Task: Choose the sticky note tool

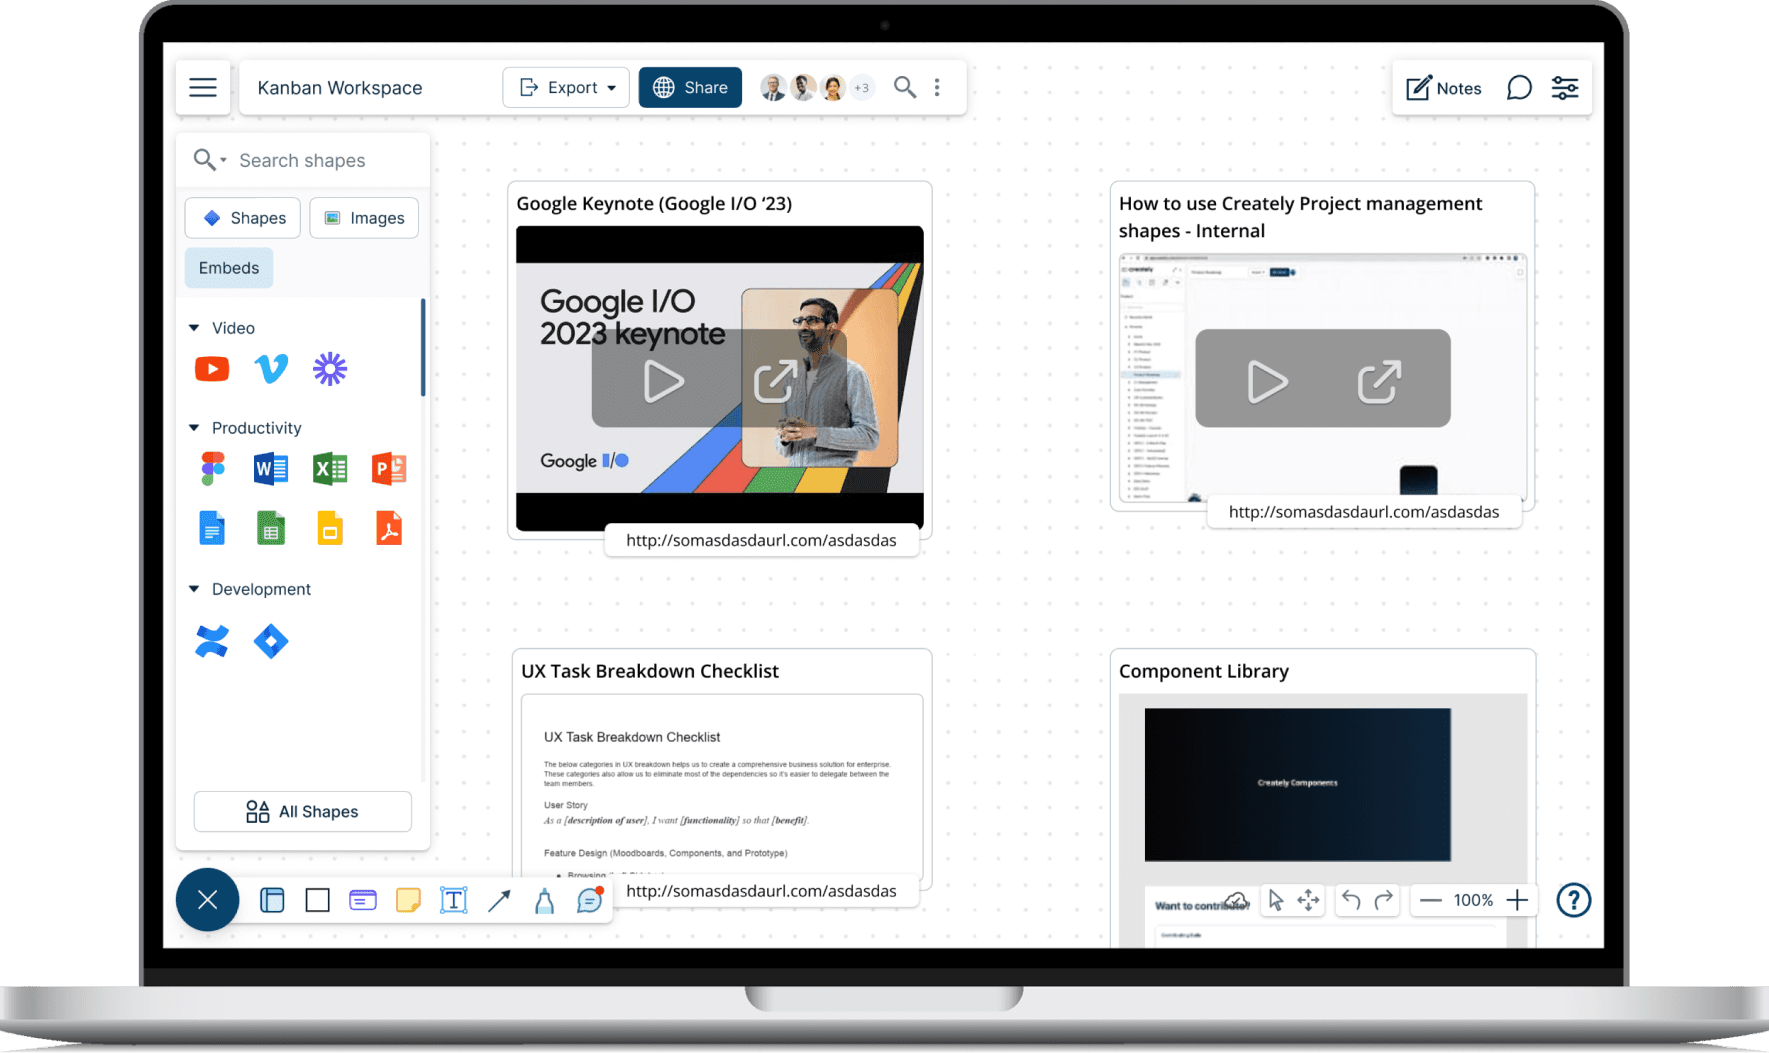Action: [408, 900]
